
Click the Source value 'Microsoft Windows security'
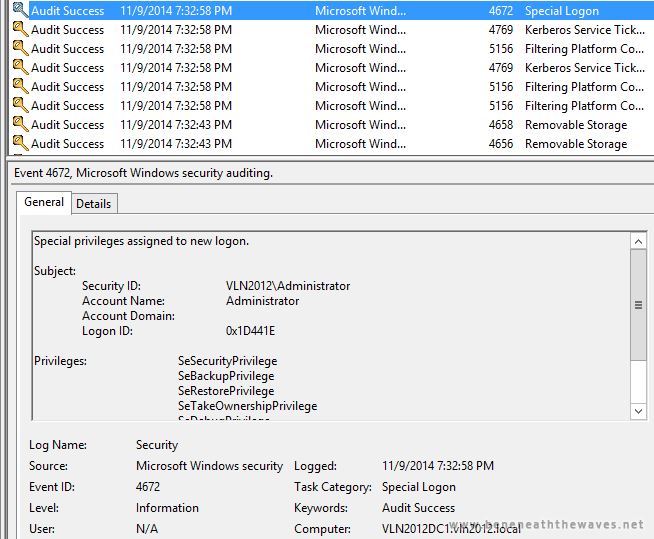pyautogui.click(x=209, y=466)
